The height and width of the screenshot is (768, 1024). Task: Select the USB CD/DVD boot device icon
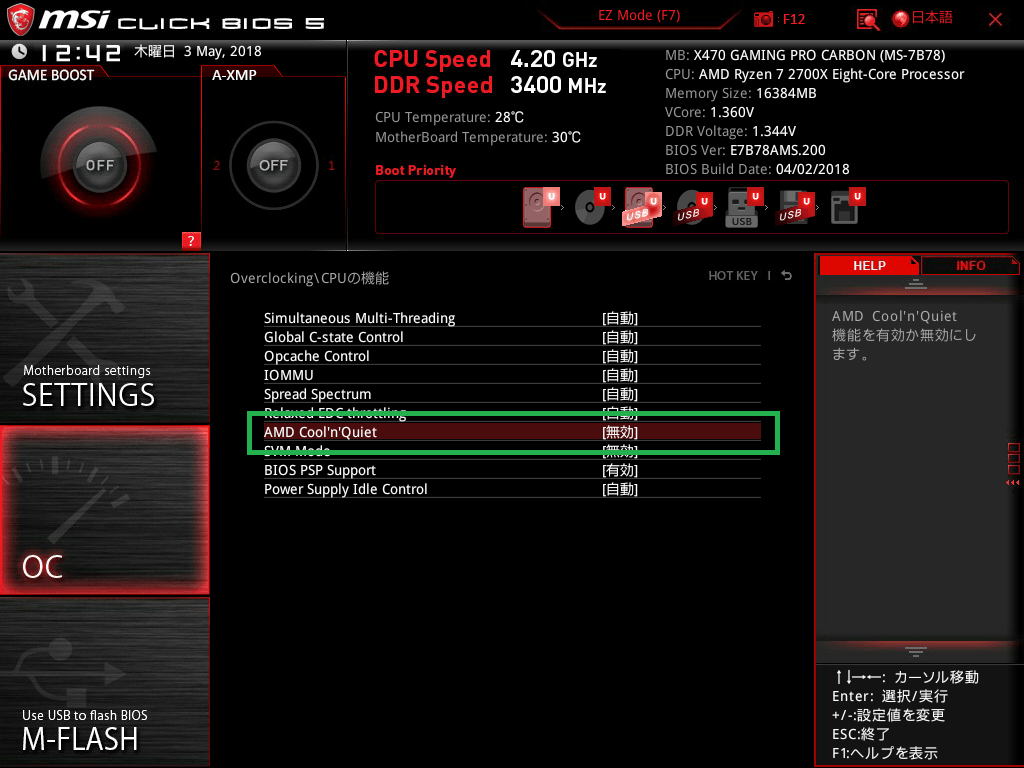(694, 208)
